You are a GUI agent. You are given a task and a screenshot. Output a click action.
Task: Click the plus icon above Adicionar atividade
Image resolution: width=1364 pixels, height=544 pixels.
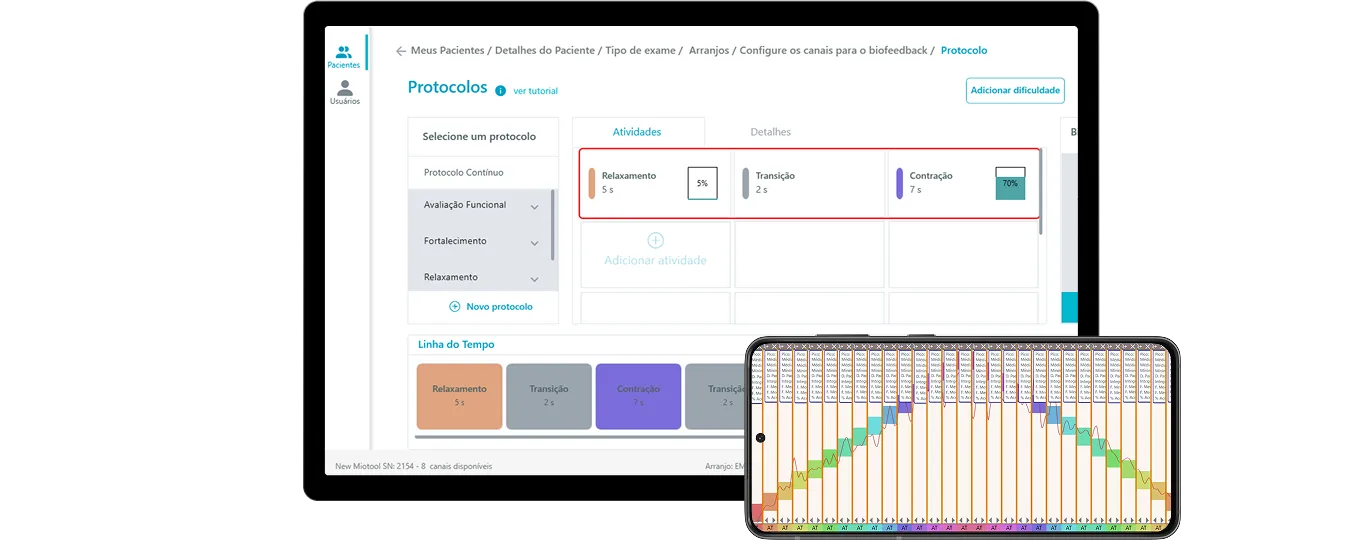pos(655,240)
